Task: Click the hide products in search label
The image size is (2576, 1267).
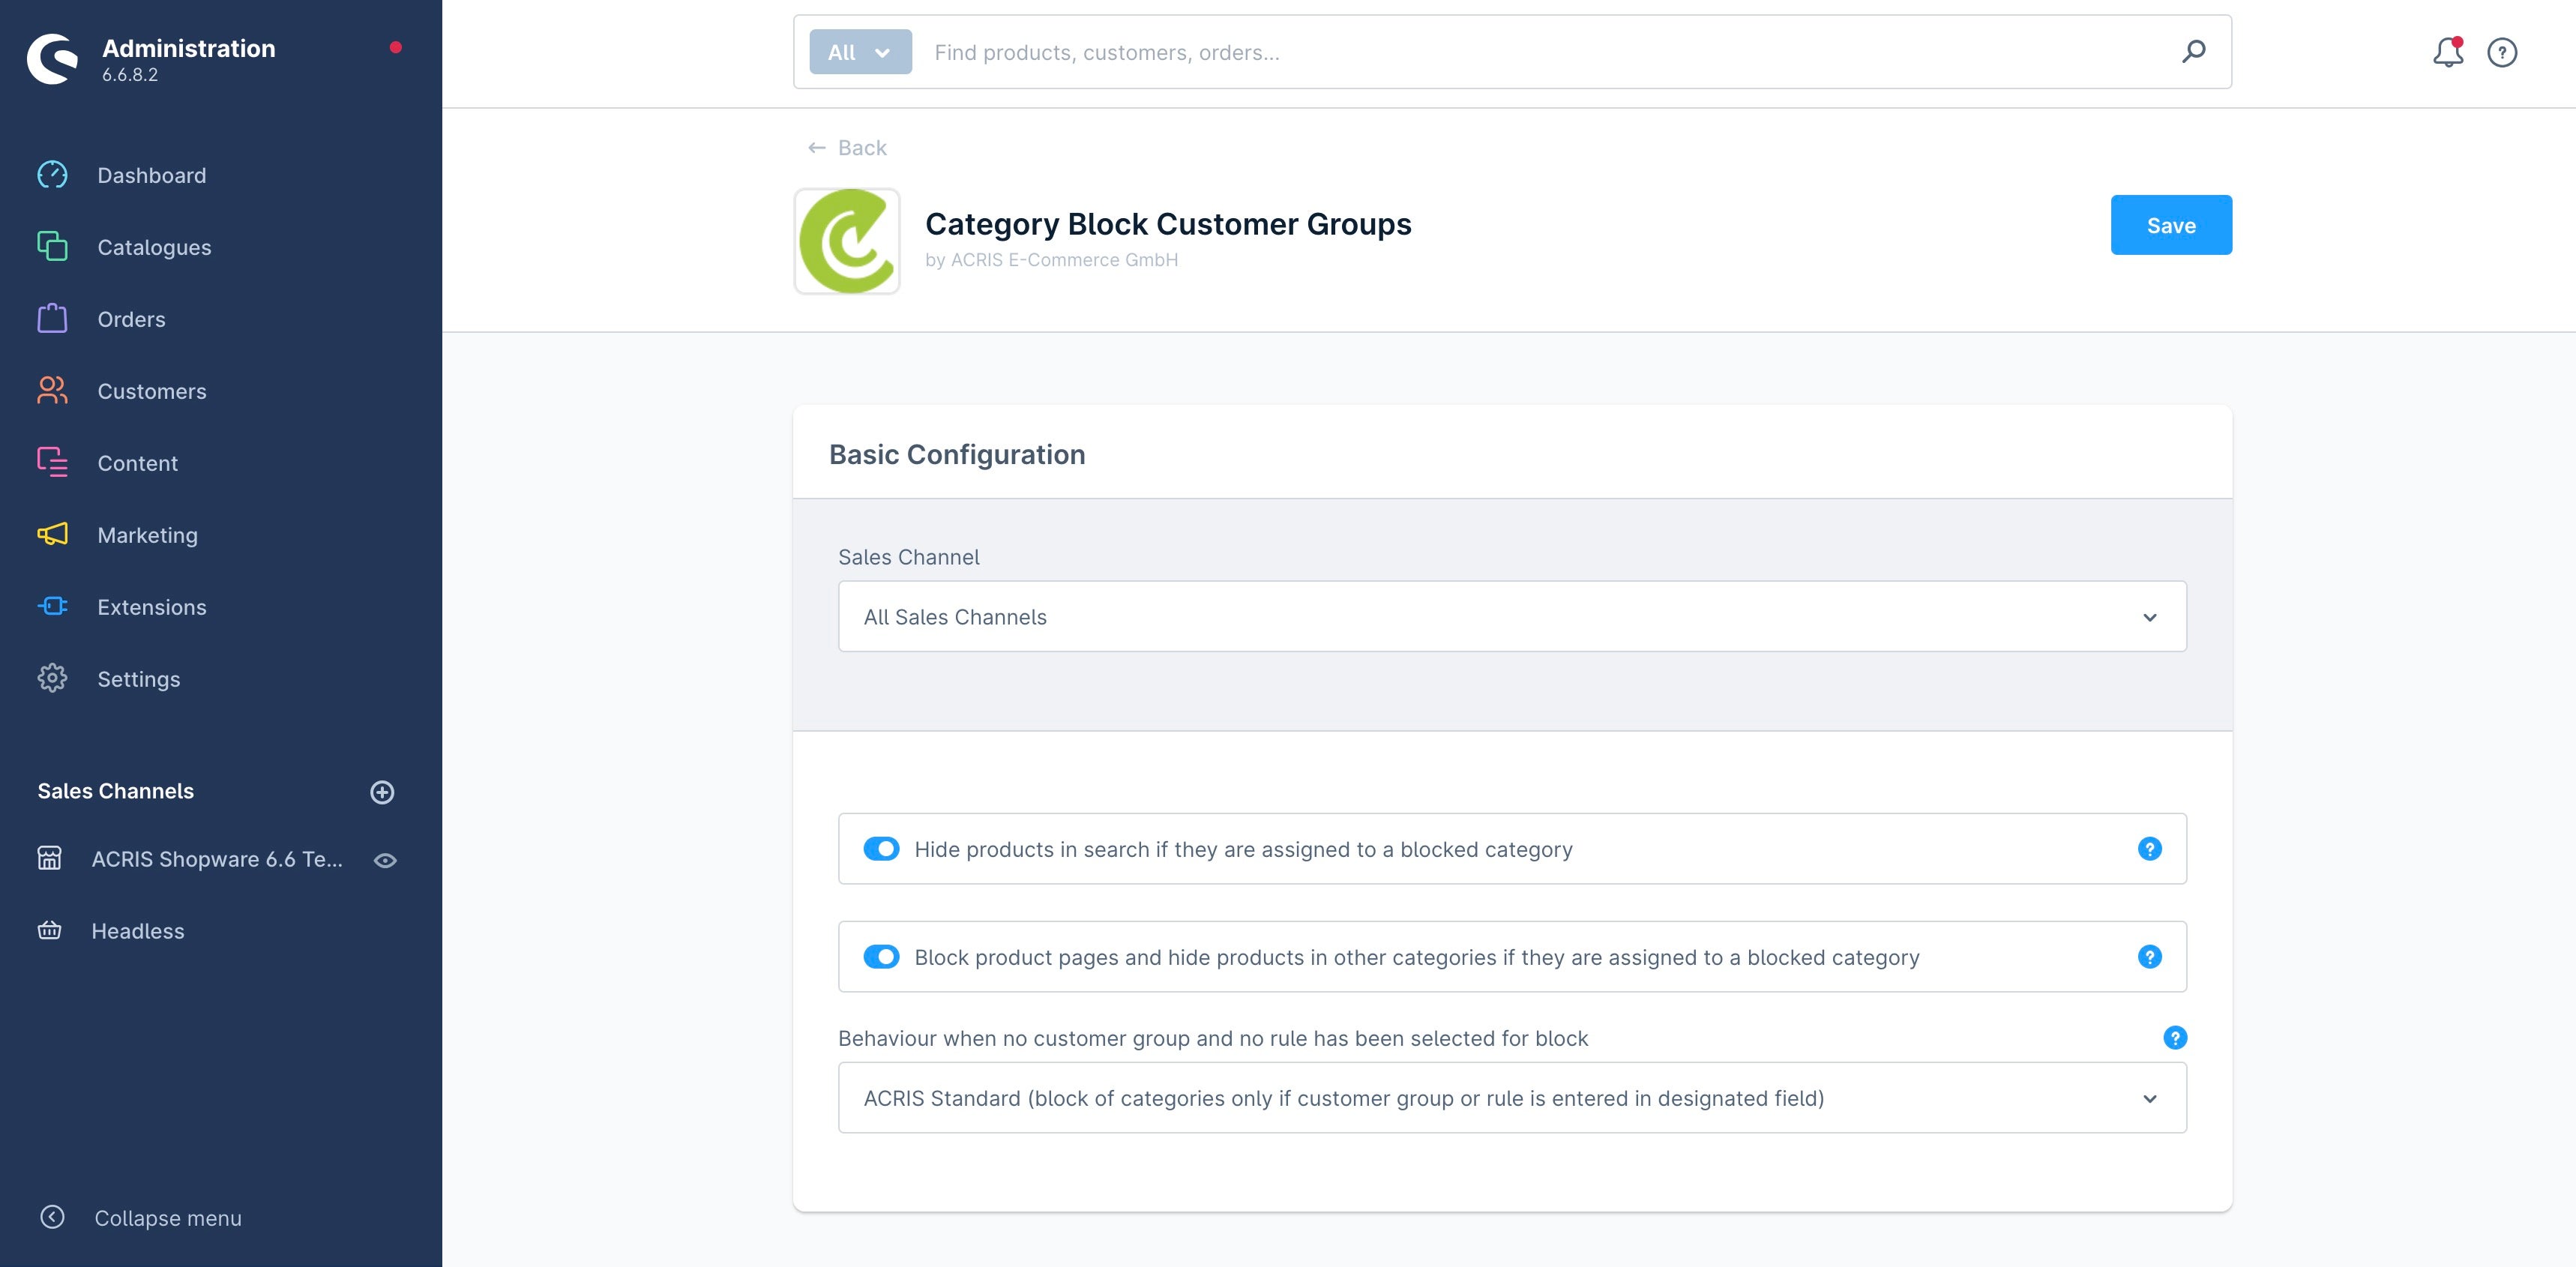Action: coord(1243,849)
